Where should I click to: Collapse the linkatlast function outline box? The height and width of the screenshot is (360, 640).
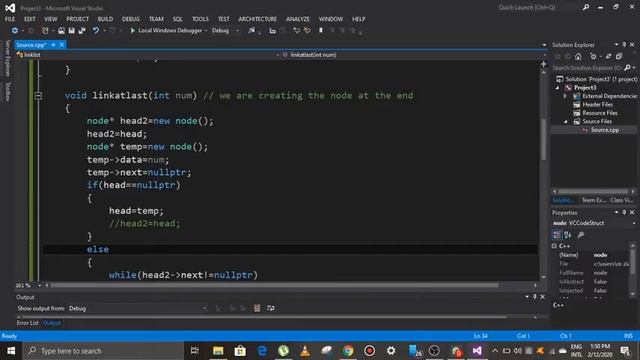tap(38, 96)
